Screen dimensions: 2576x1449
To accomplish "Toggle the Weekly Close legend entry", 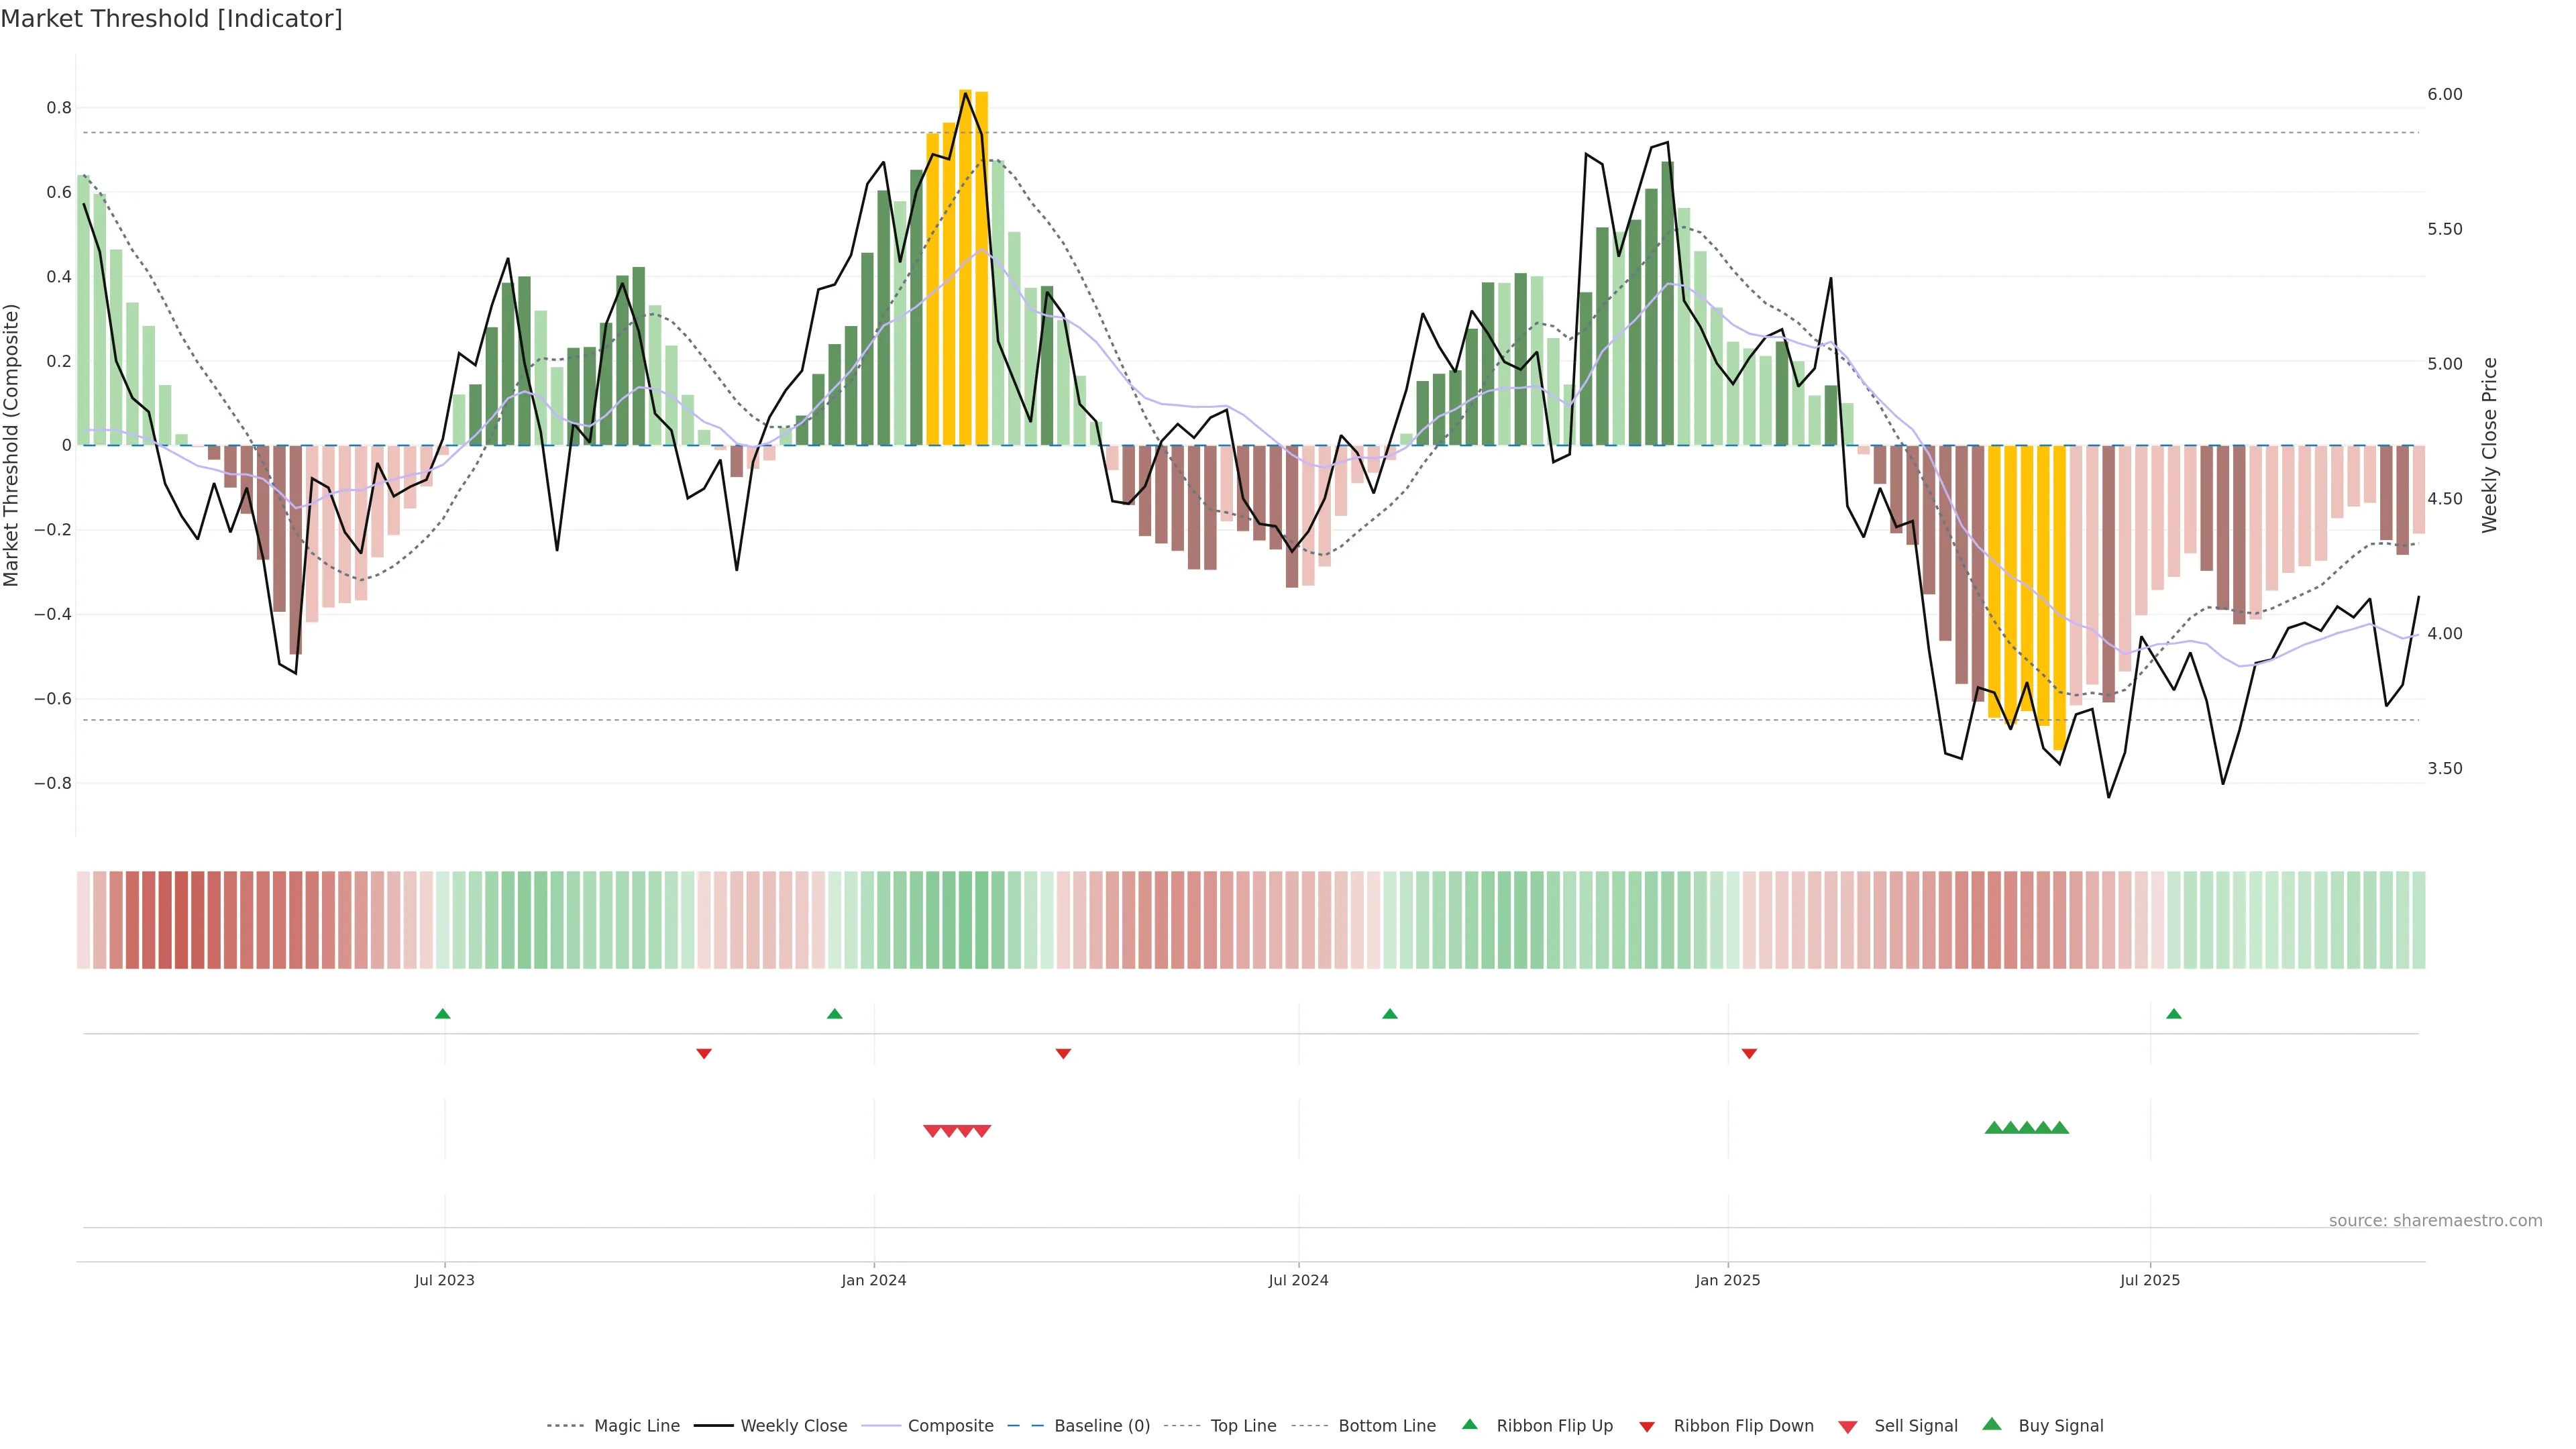I will pos(793,1426).
